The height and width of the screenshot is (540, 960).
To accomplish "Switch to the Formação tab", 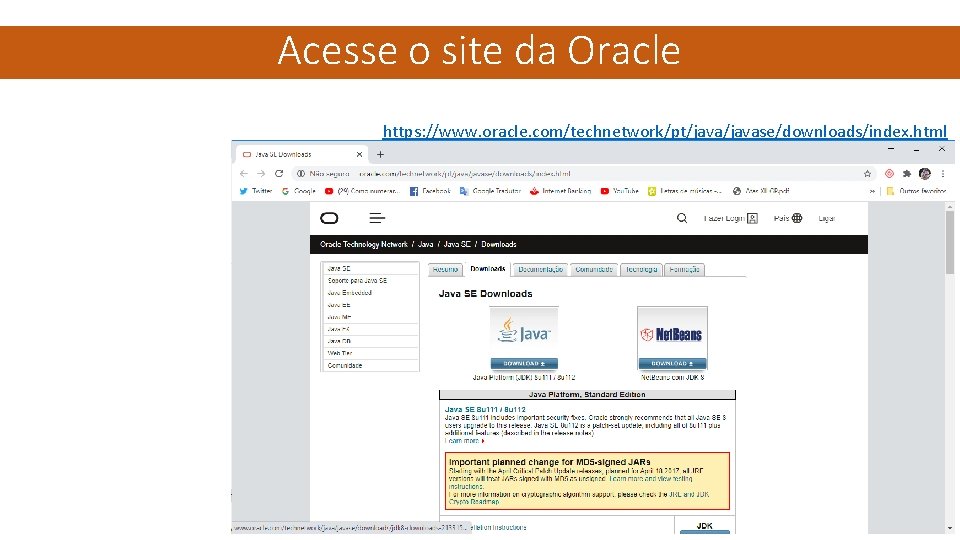I will pyautogui.click(x=684, y=269).
